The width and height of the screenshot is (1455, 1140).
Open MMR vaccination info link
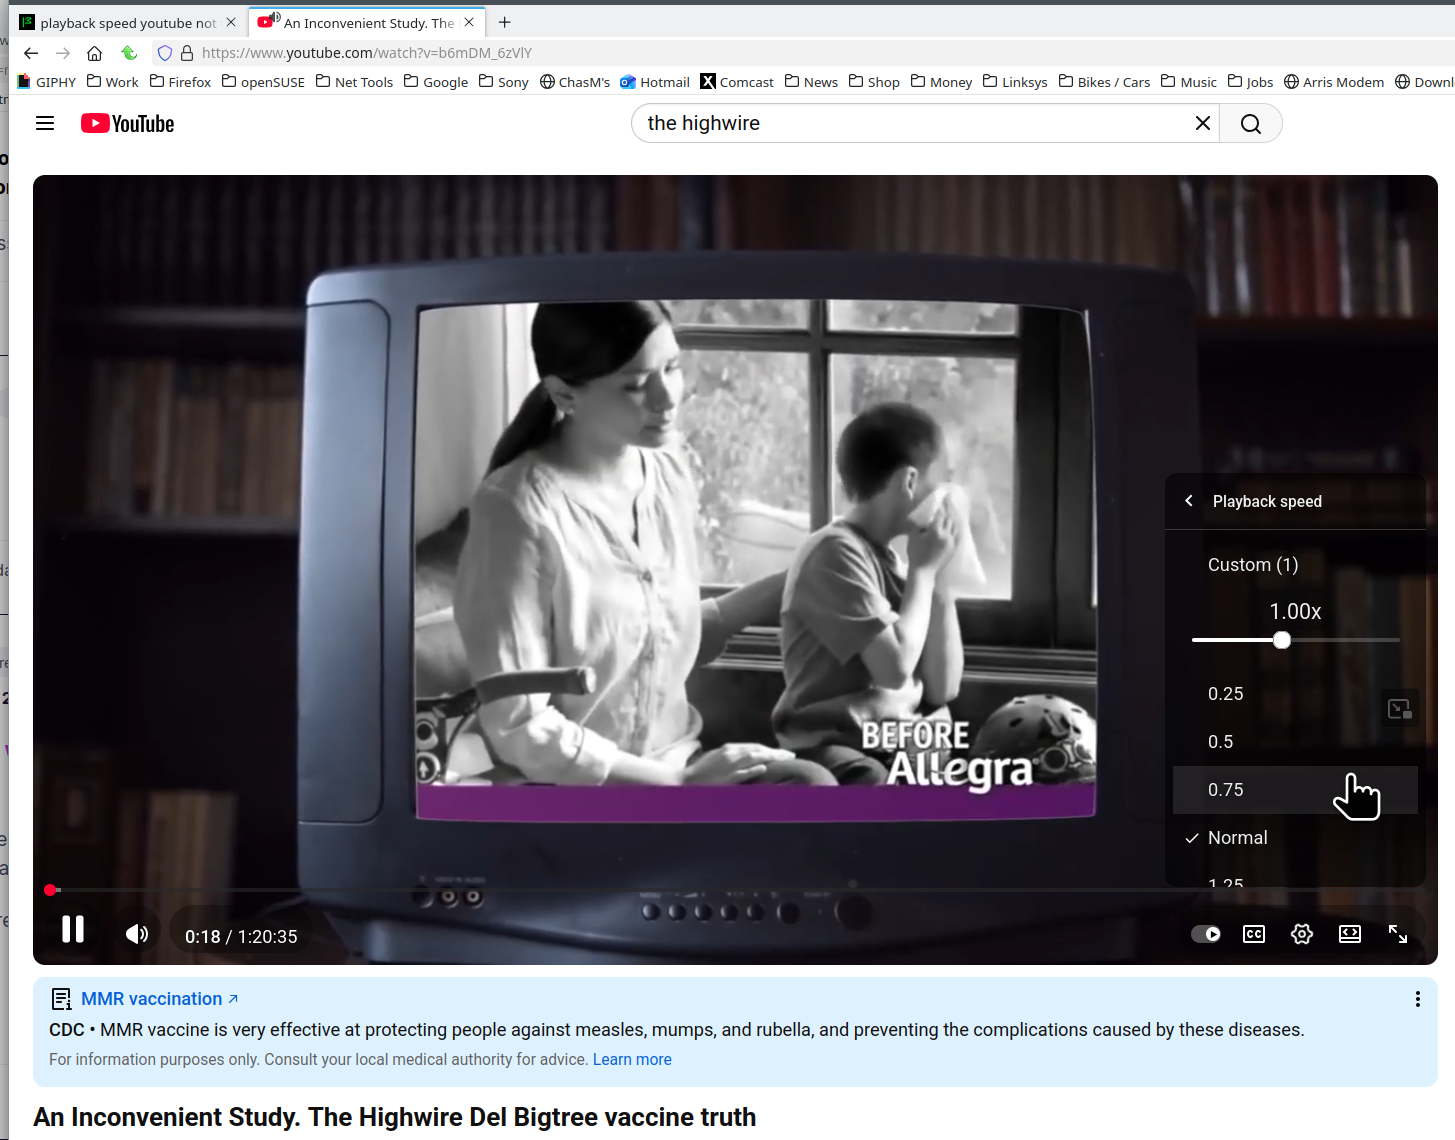pyautogui.click(x=160, y=999)
